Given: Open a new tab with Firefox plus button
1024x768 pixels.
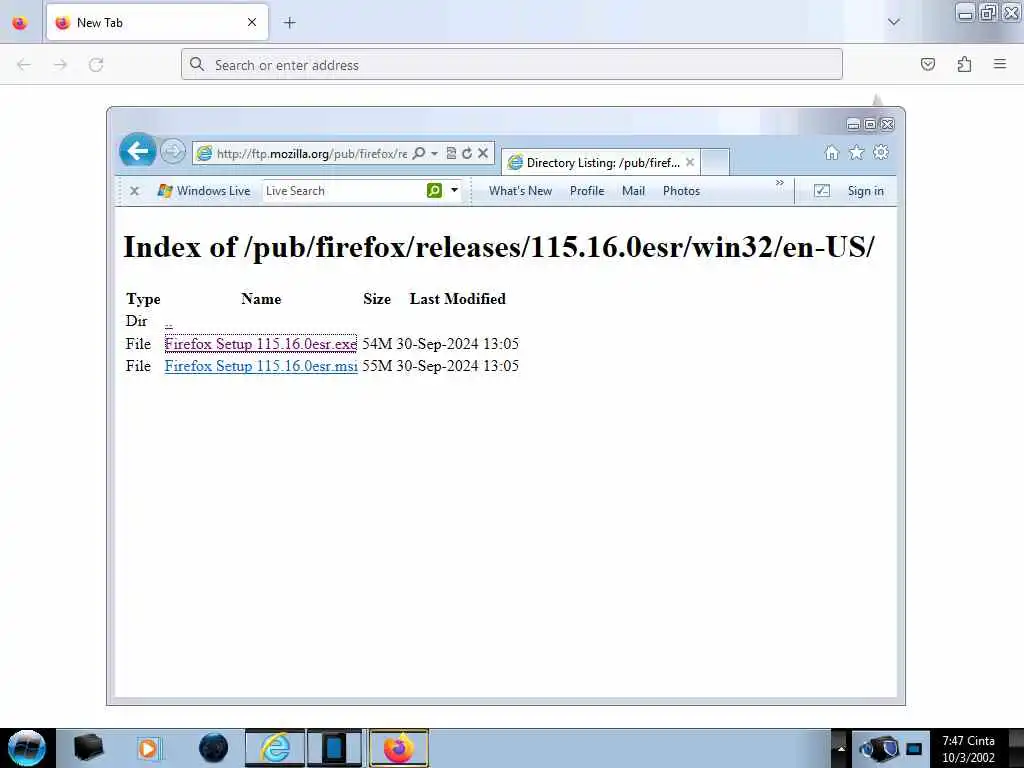Looking at the screenshot, I should coord(290,23).
